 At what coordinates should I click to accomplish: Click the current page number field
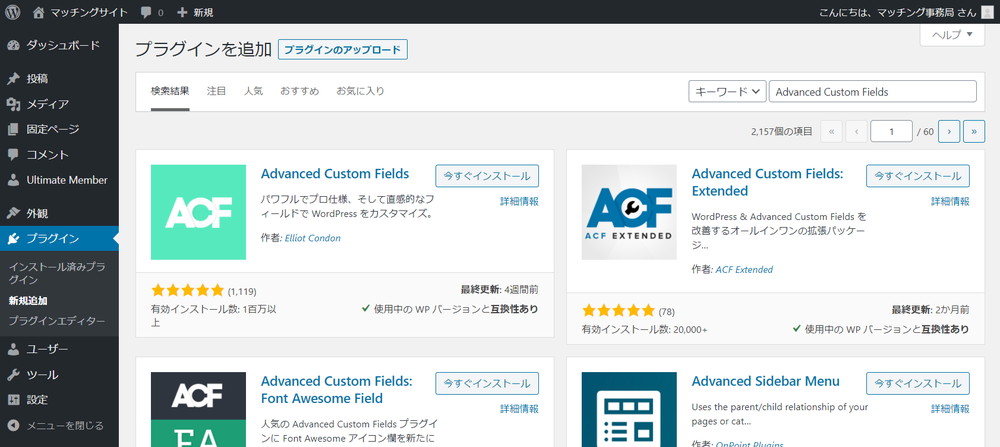point(891,132)
